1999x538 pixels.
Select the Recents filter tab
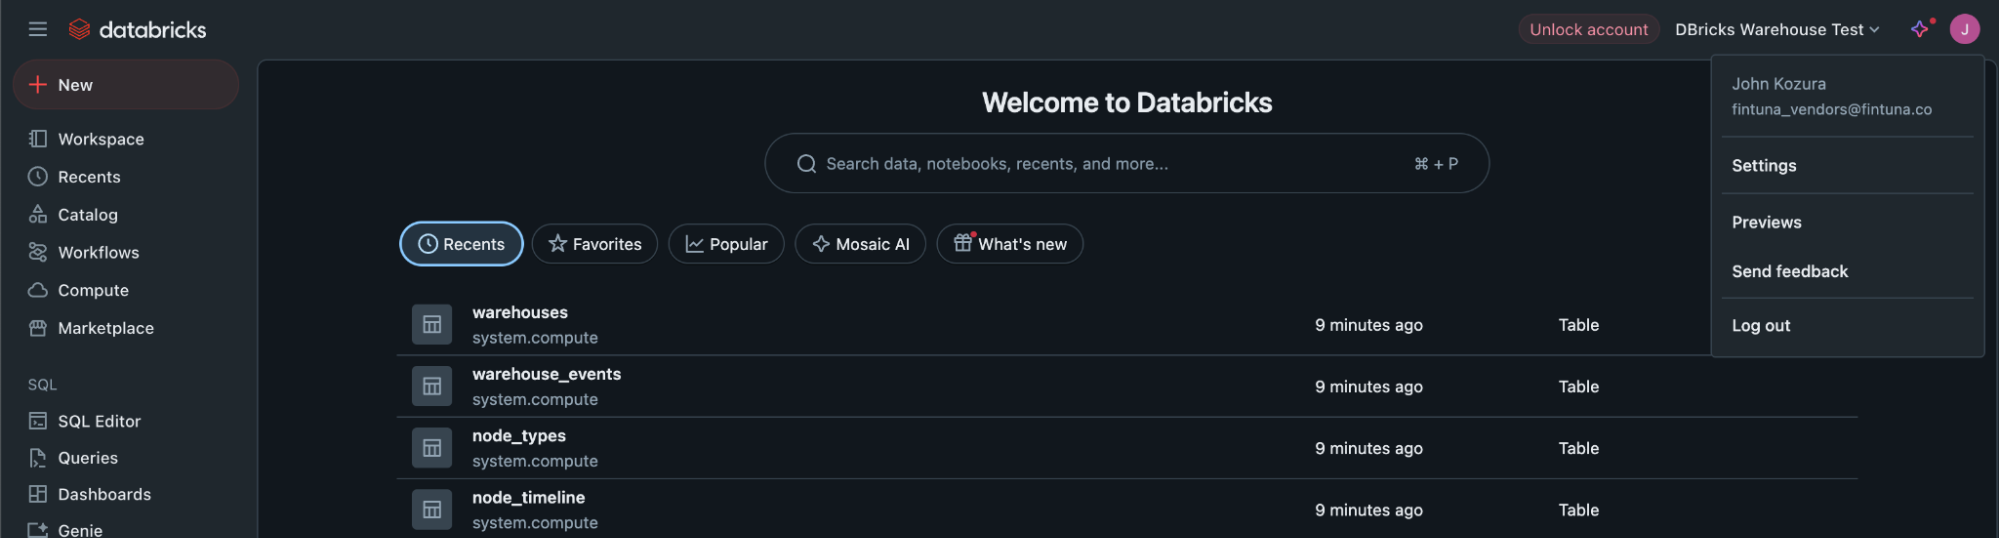[x=461, y=244]
